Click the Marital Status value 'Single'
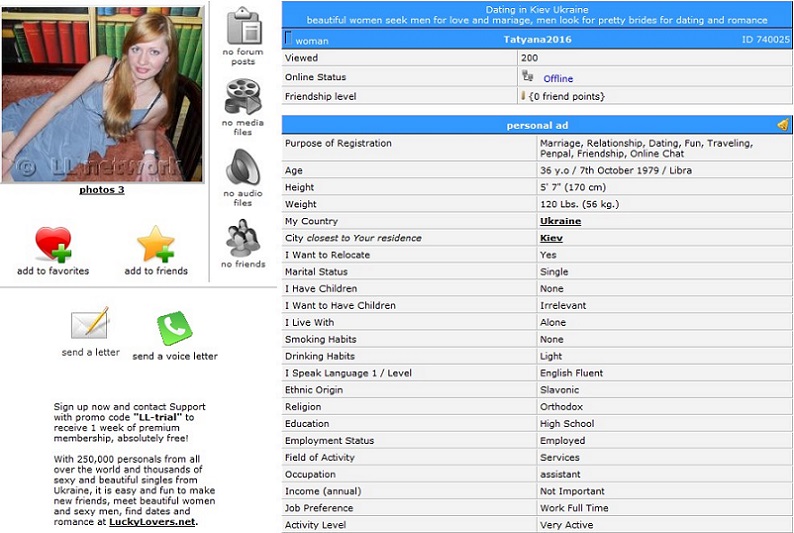 tap(554, 272)
